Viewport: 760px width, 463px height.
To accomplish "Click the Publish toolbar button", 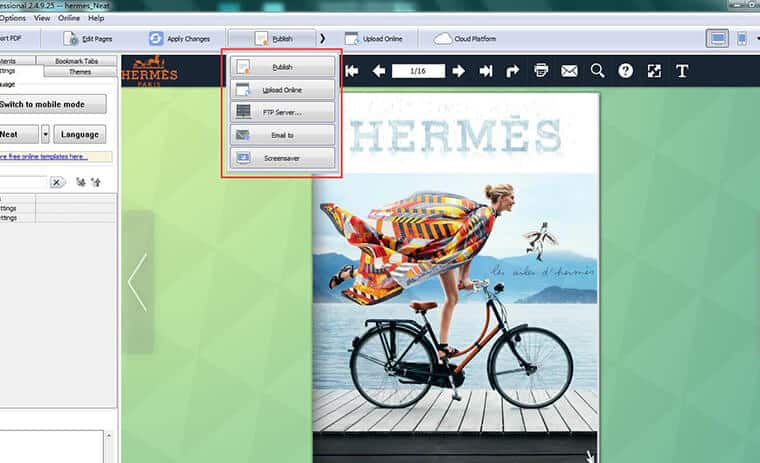I will pyautogui.click(x=273, y=39).
